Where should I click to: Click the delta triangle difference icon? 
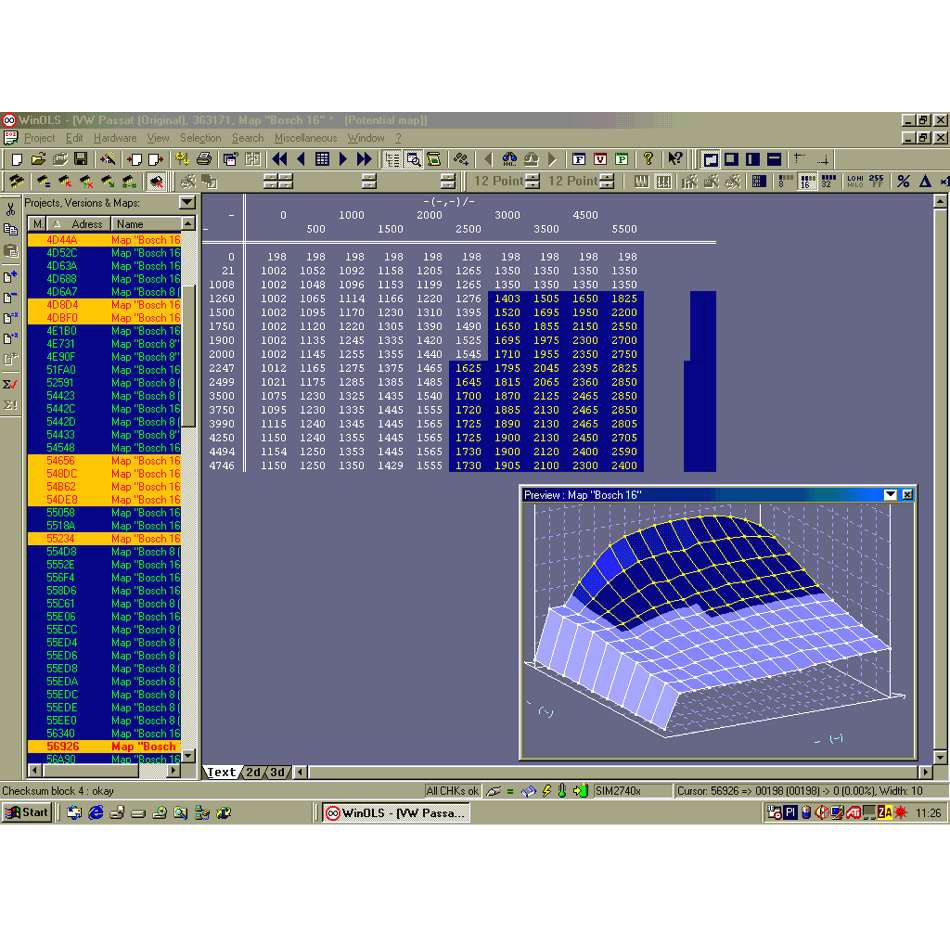click(x=925, y=181)
